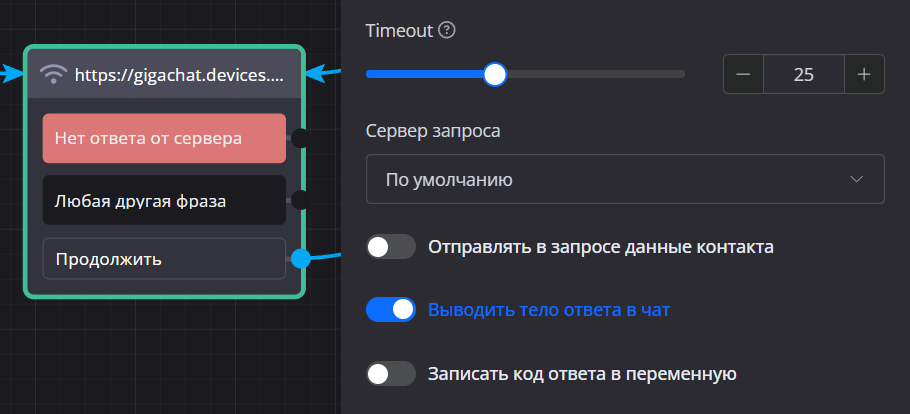Screen dimensions: 910x414
Task: Click the right blue arrow pointing at node
Action: 318,72
